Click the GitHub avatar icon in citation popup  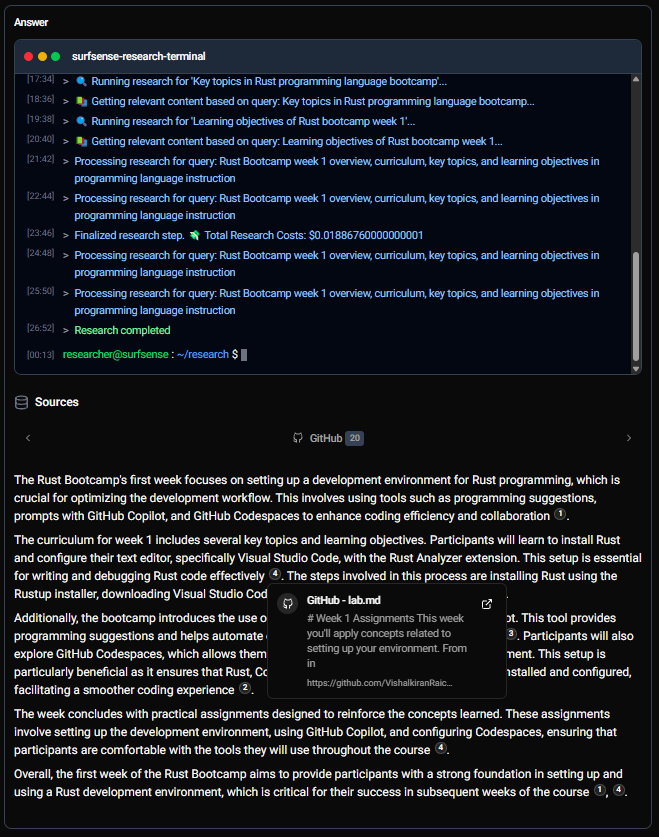(x=288, y=604)
